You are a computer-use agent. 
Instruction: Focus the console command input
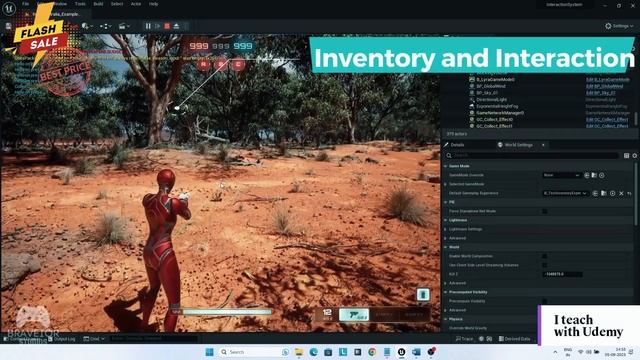point(153,339)
